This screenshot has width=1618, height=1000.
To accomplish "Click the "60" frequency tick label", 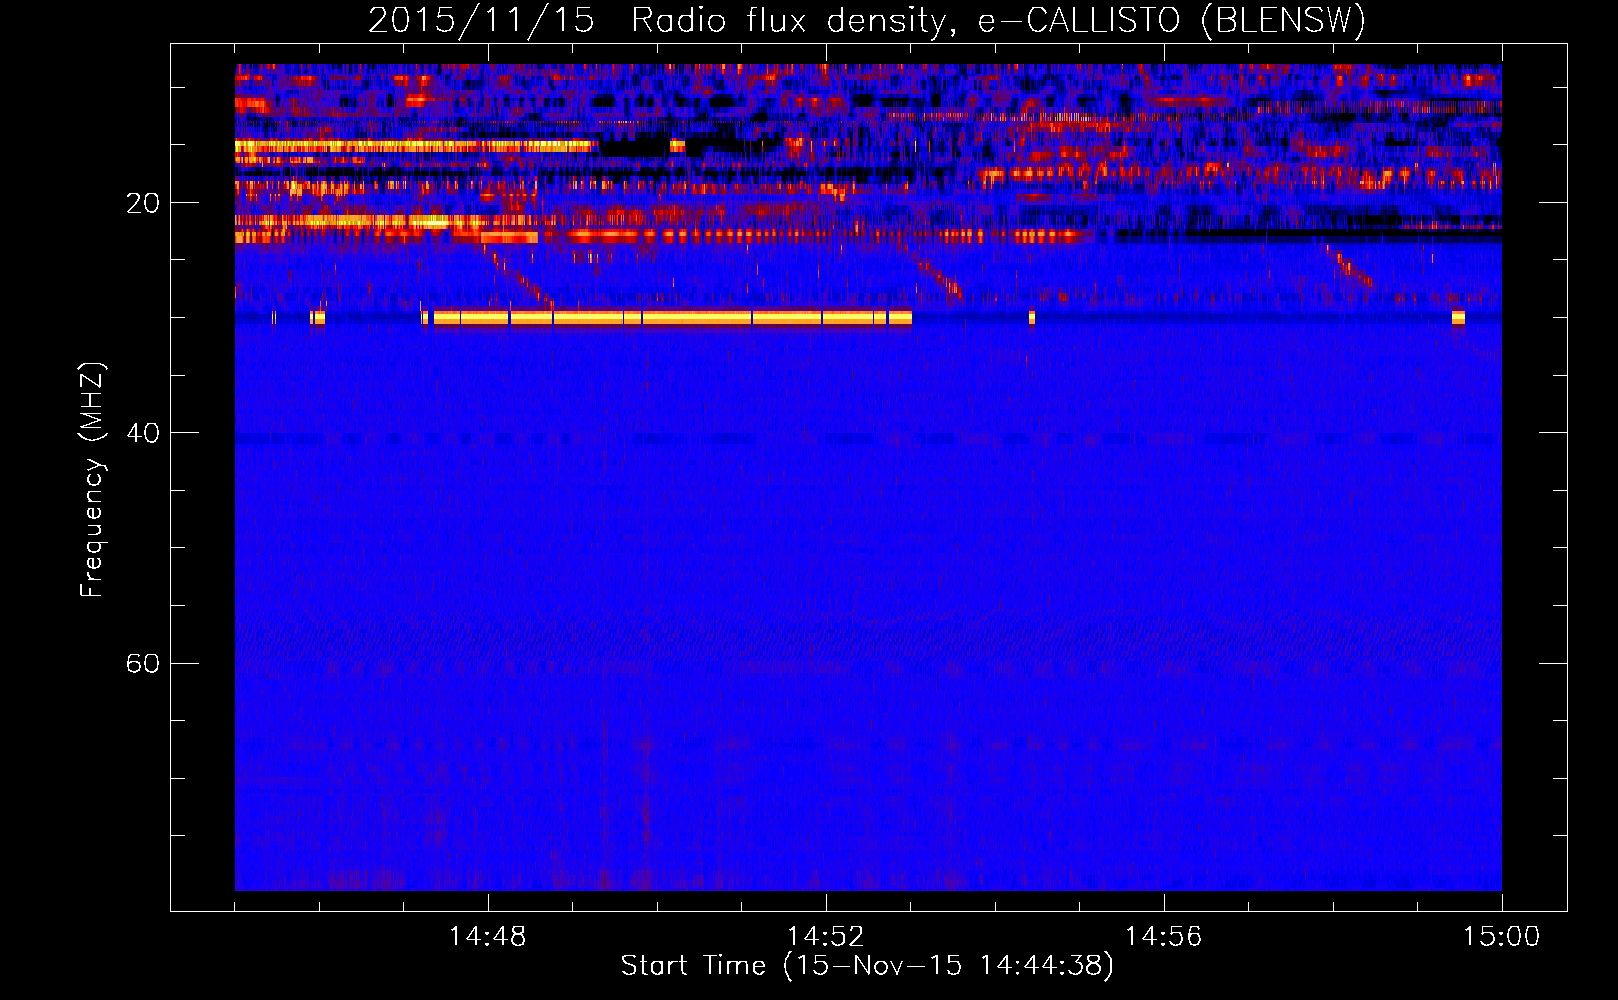I will [143, 663].
